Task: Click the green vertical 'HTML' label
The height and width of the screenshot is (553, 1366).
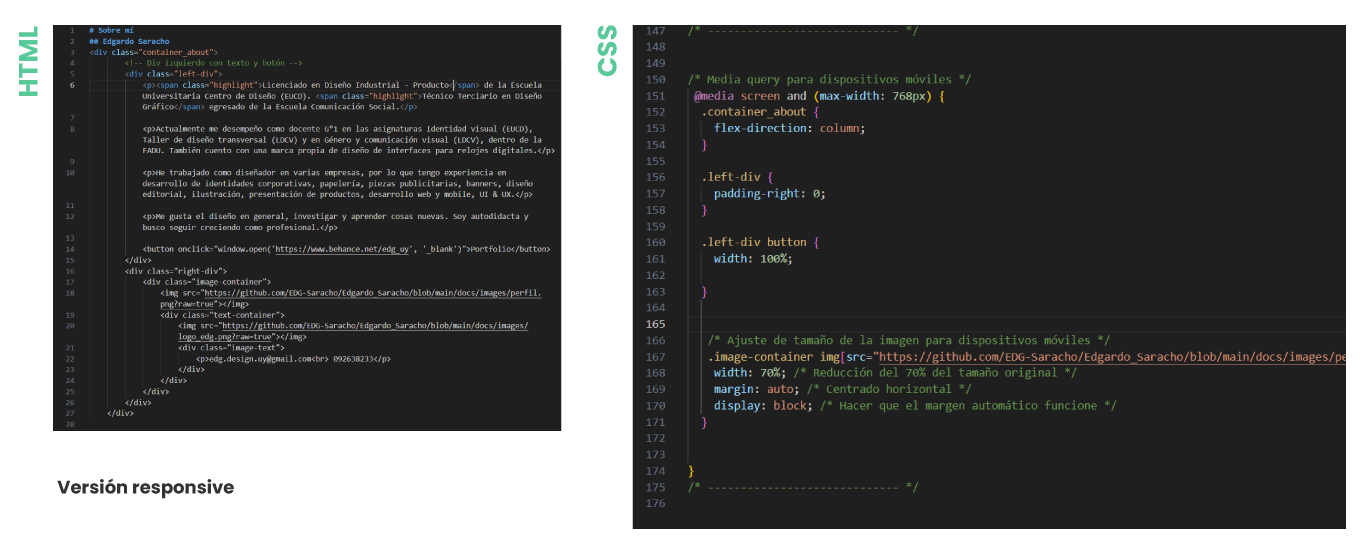Action: click(x=28, y=61)
